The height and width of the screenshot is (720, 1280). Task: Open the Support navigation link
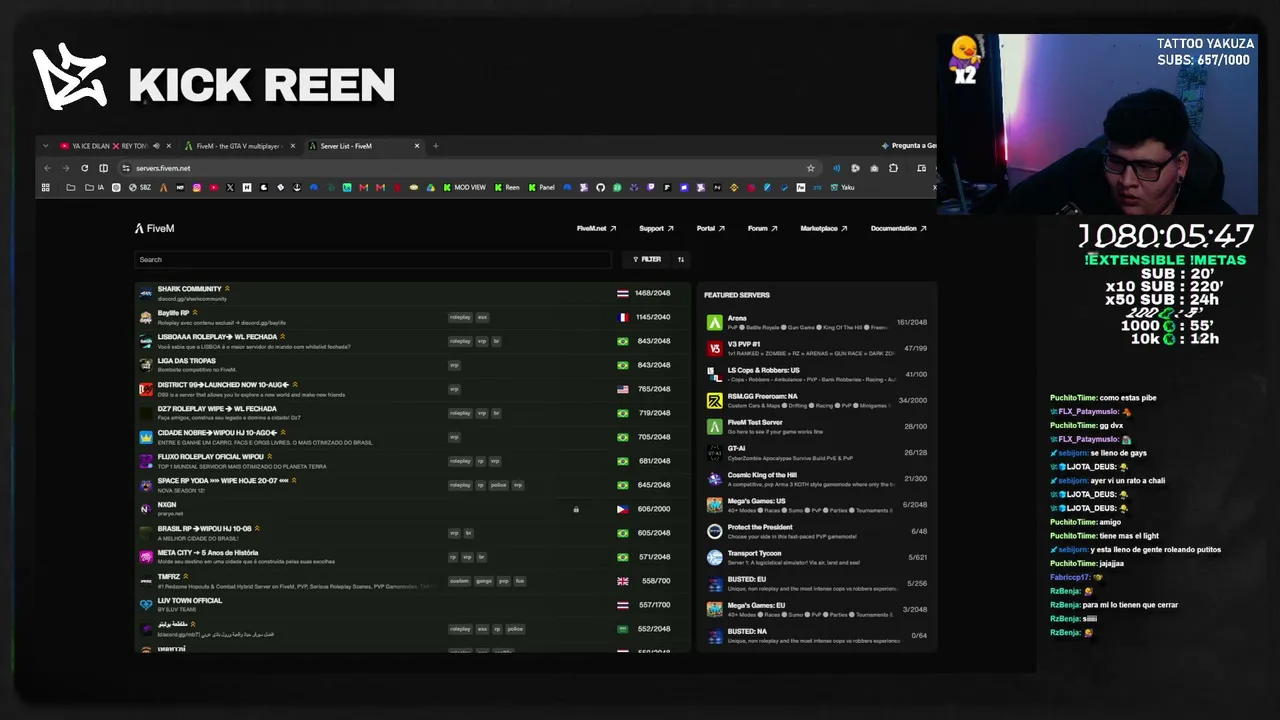[x=656, y=228]
